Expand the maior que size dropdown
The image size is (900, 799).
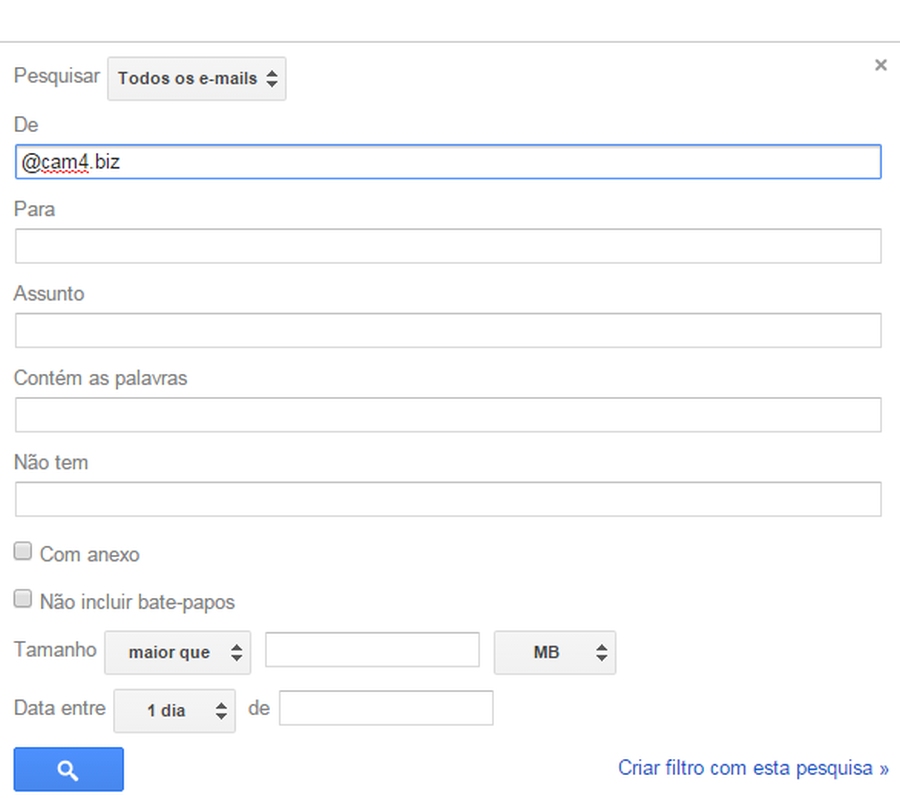tap(177, 653)
